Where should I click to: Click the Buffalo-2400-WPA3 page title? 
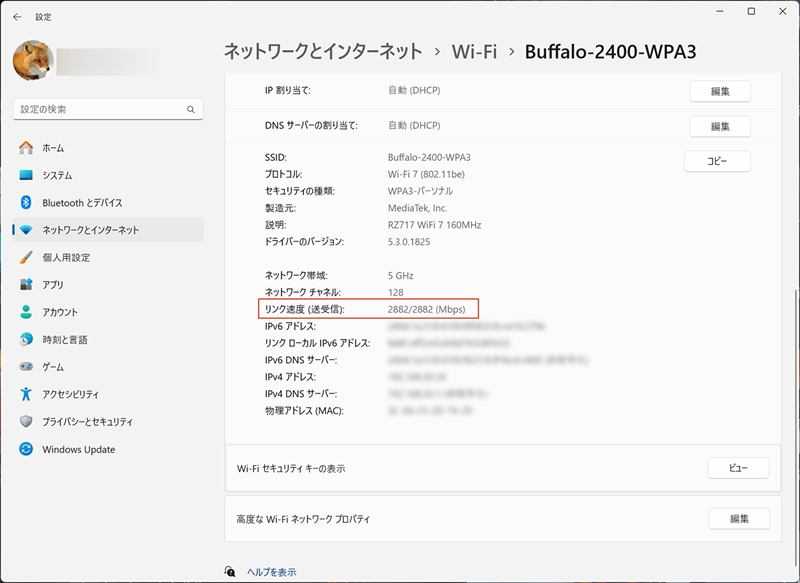pos(610,52)
